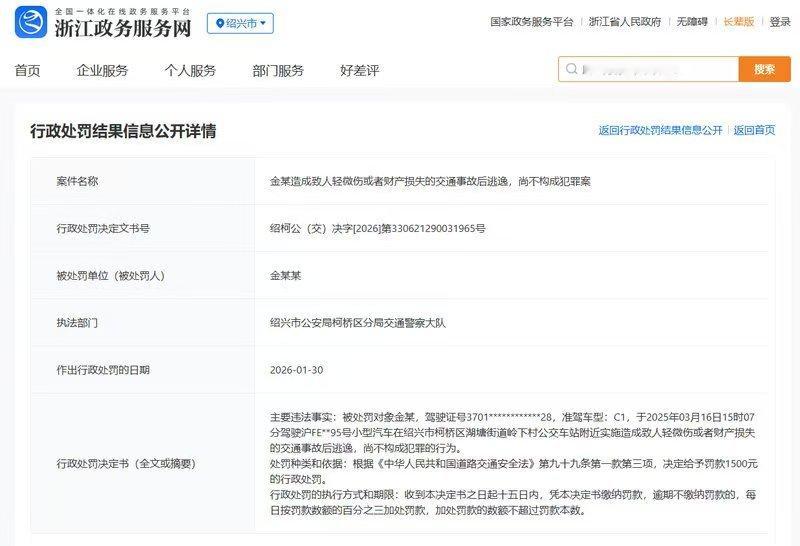Click the 案件名称 label cell
This screenshot has height=546, width=800.
pos(142,181)
